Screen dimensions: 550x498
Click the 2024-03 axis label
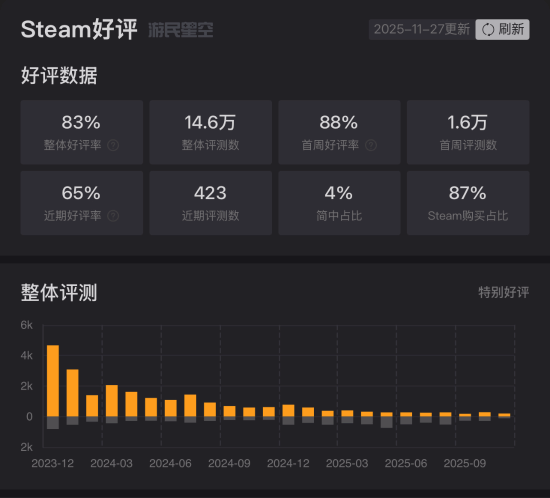(112, 463)
